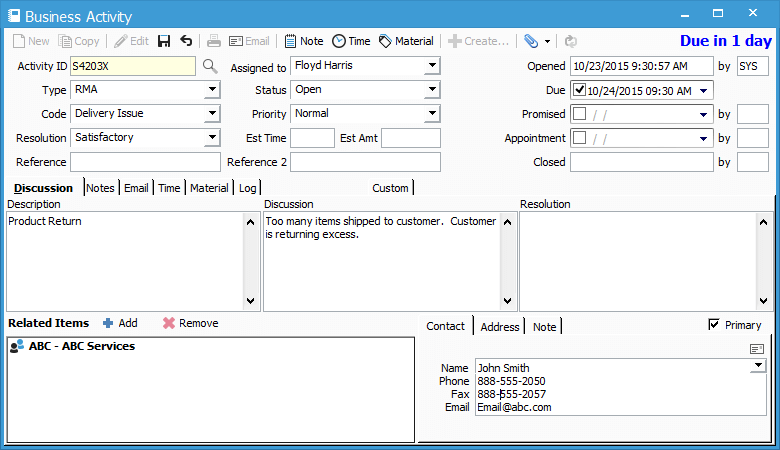Add a Note using the toolbar notepad icon

pos(291,41)
